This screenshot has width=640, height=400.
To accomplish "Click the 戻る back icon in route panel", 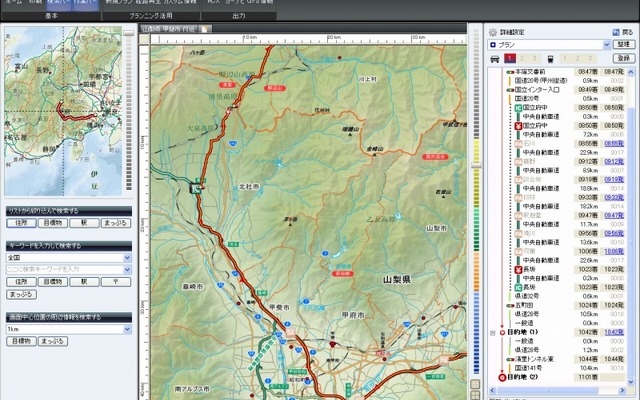I will point(616,32).
